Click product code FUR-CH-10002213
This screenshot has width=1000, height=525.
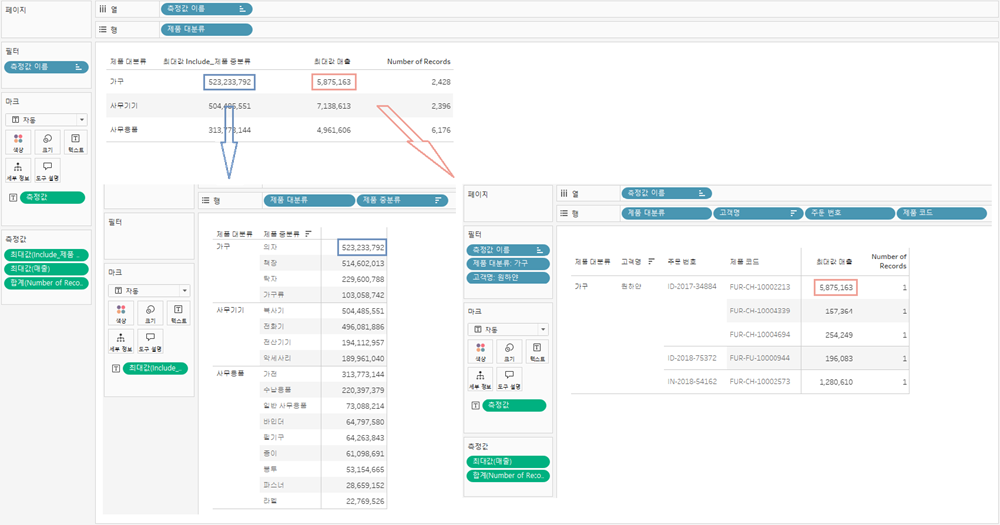tap(760, 287)
